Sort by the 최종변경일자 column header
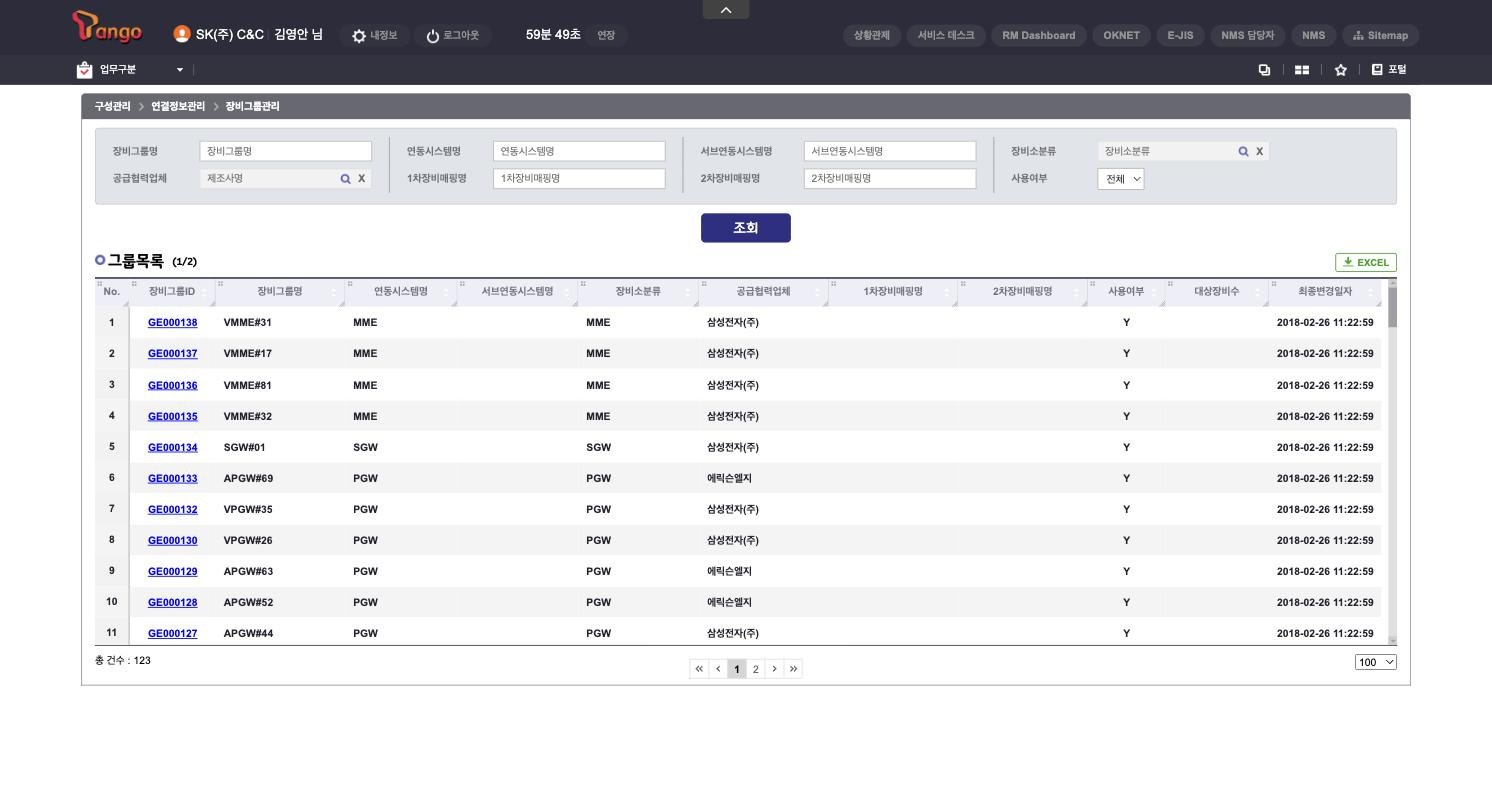1492x812 pixels. tap(1325, 292)
